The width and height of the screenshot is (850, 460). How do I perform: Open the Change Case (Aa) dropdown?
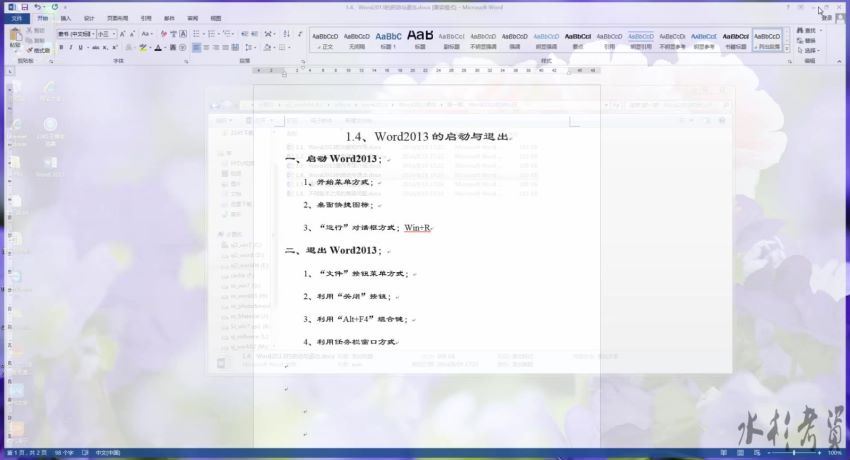click(x=146, y=34)
